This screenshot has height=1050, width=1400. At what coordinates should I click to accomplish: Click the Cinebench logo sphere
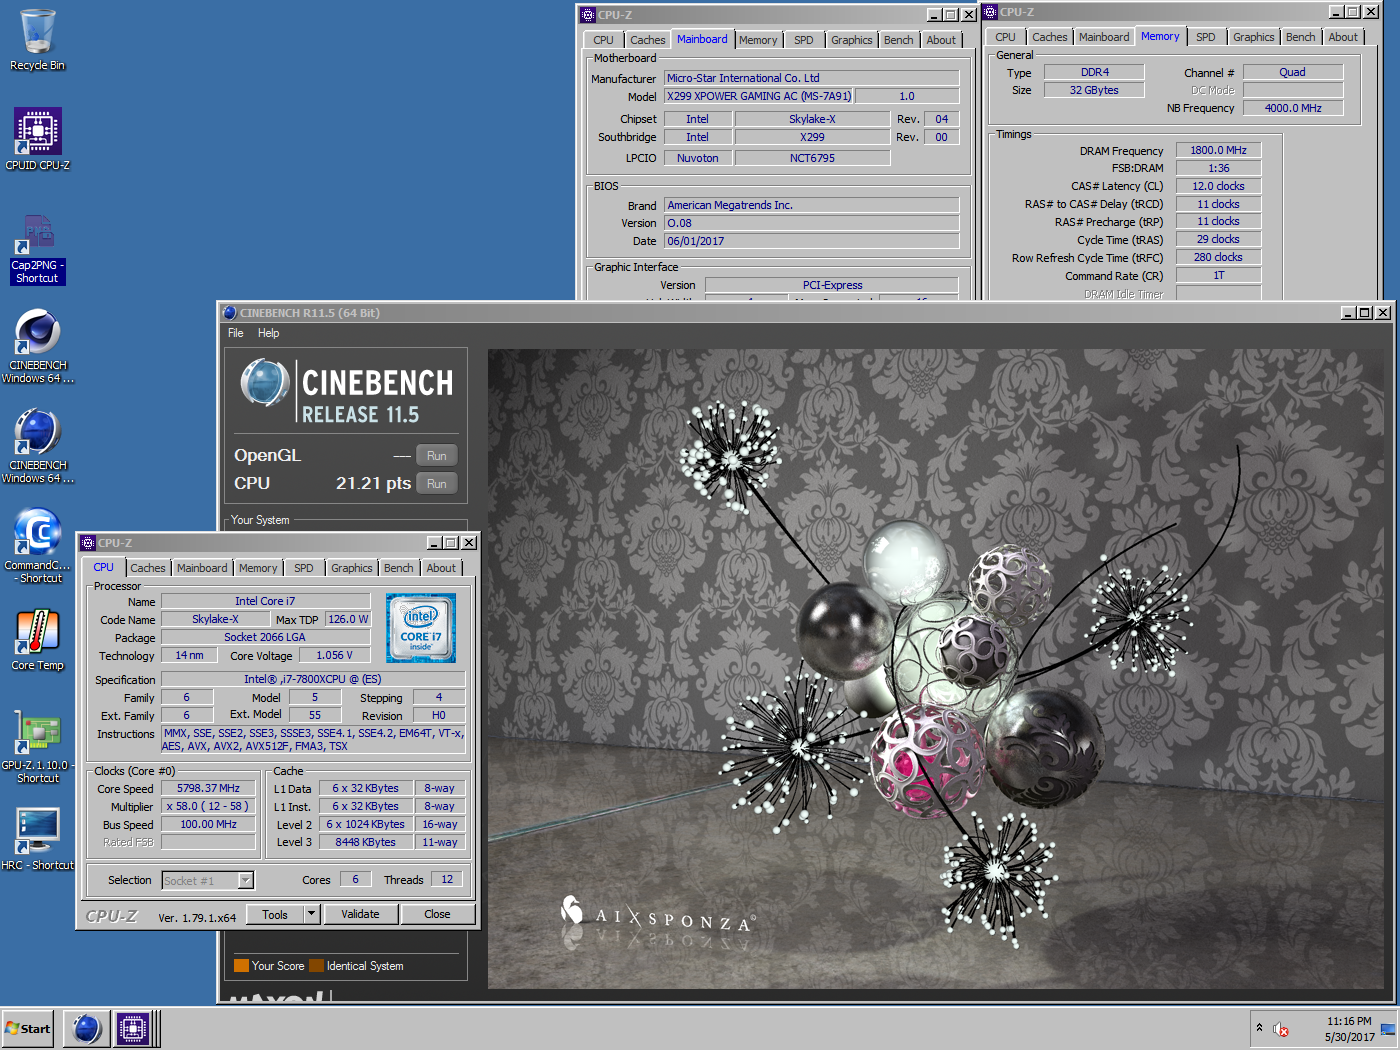tap(265, 384)
